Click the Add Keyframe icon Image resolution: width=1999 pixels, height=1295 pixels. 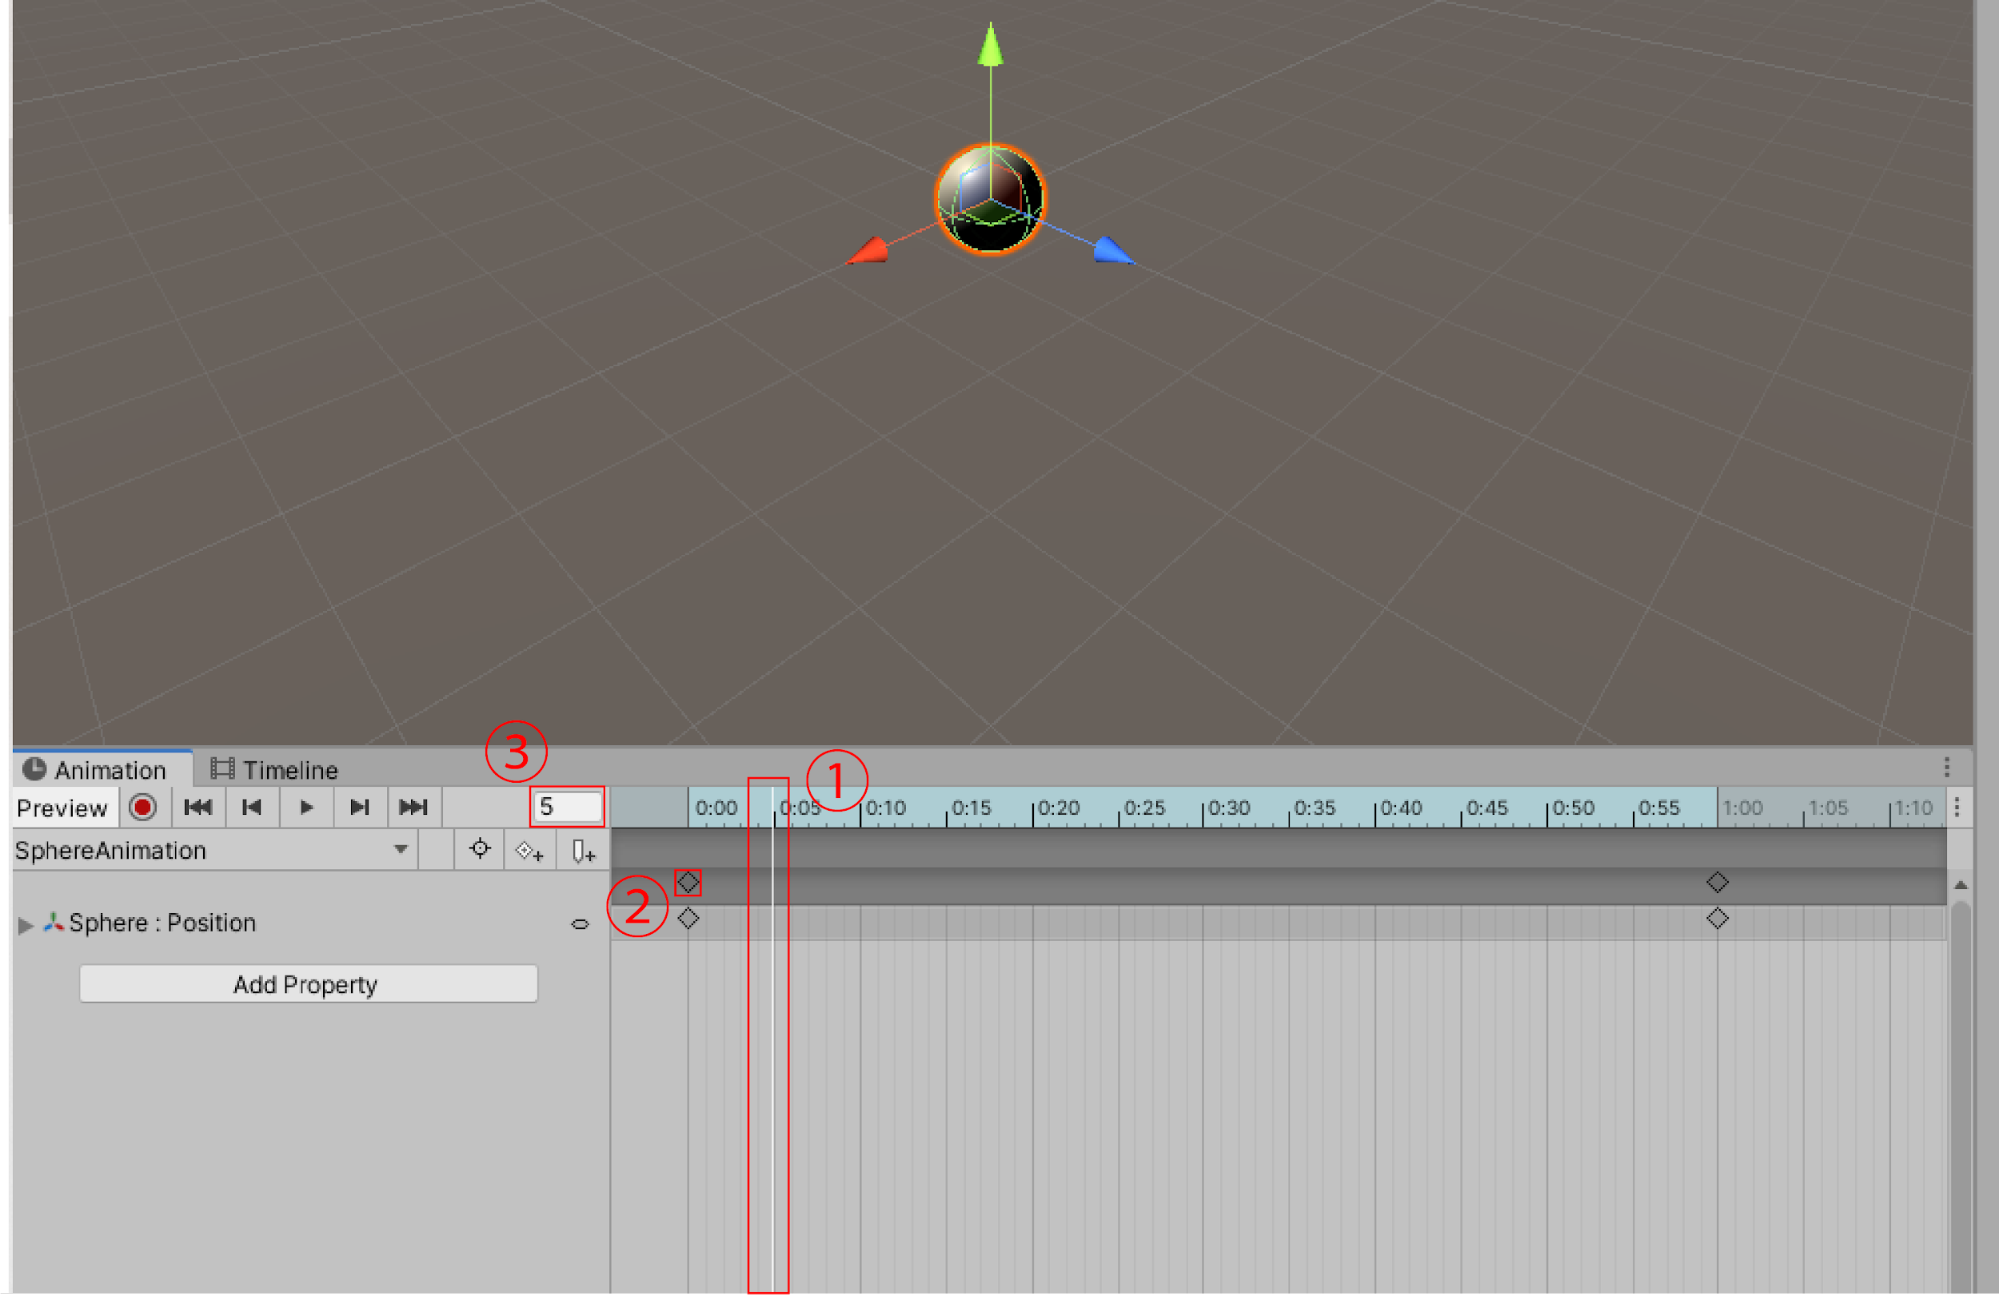coord(530,851)
